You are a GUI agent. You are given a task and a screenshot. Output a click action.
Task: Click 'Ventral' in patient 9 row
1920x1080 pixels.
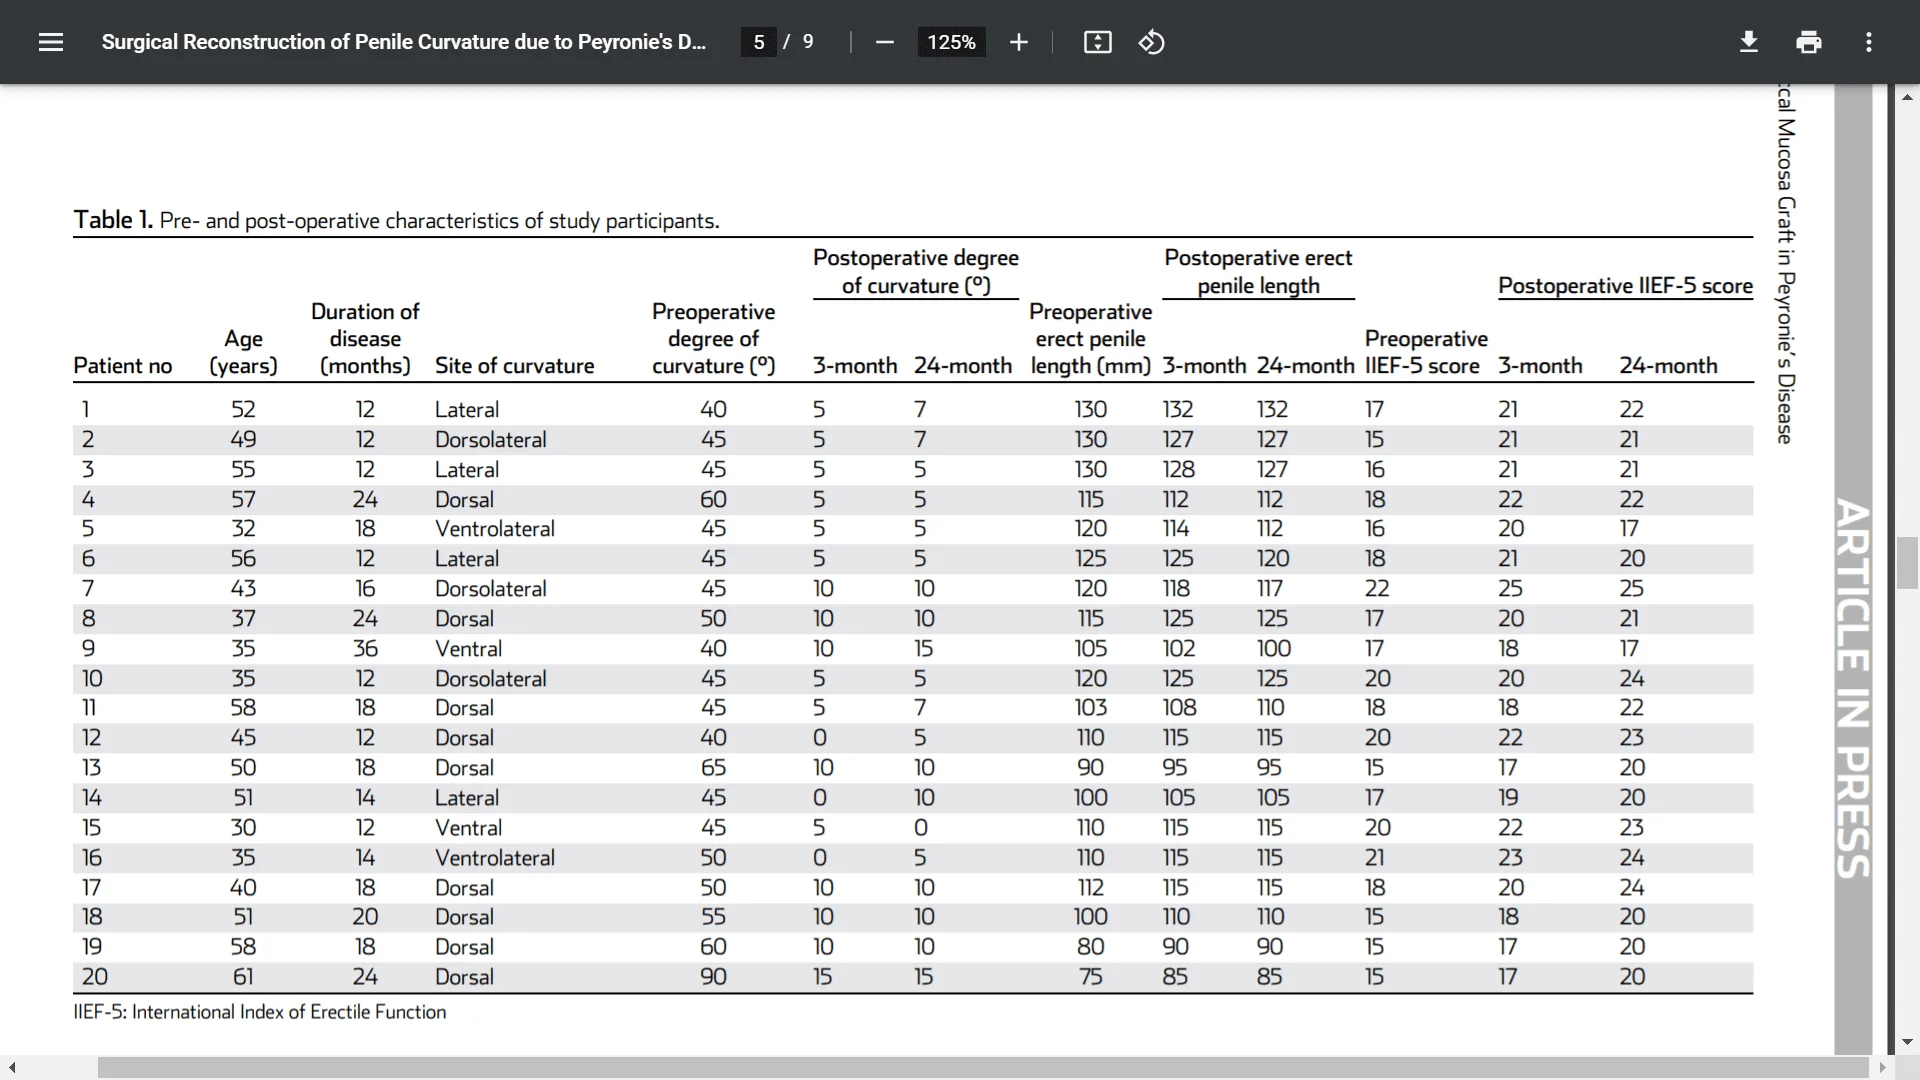[468, 649]
